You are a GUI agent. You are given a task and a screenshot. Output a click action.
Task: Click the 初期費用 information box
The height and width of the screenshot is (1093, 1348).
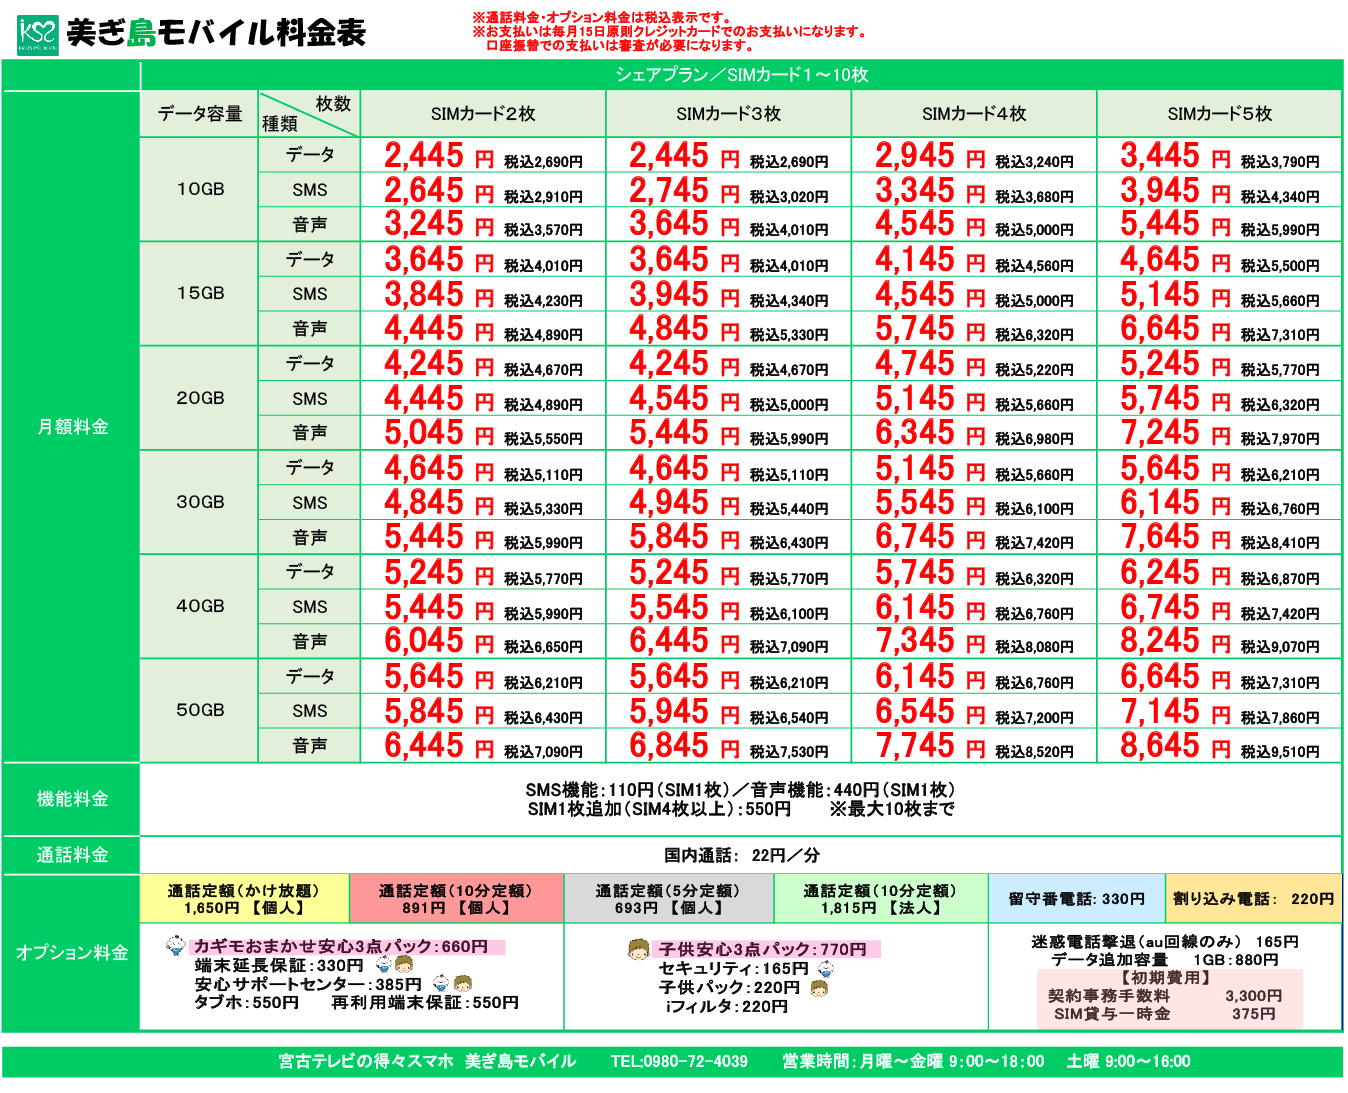click(1170, 997)
